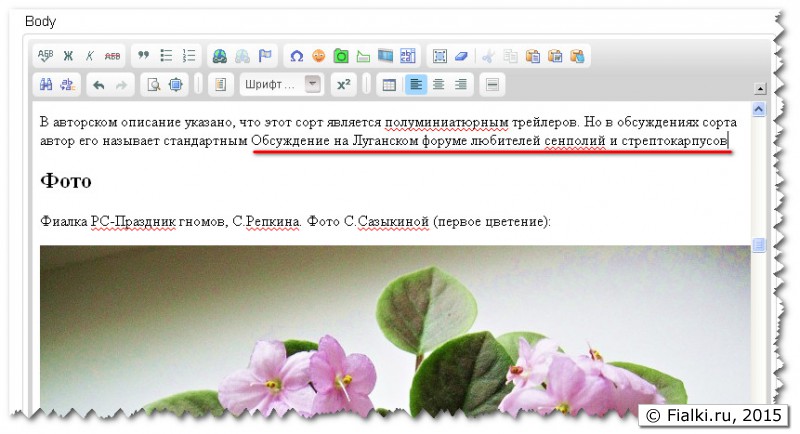This screenshot has height=434, width=800.
Task: Undo the last edit
Action: pos(98,85)
